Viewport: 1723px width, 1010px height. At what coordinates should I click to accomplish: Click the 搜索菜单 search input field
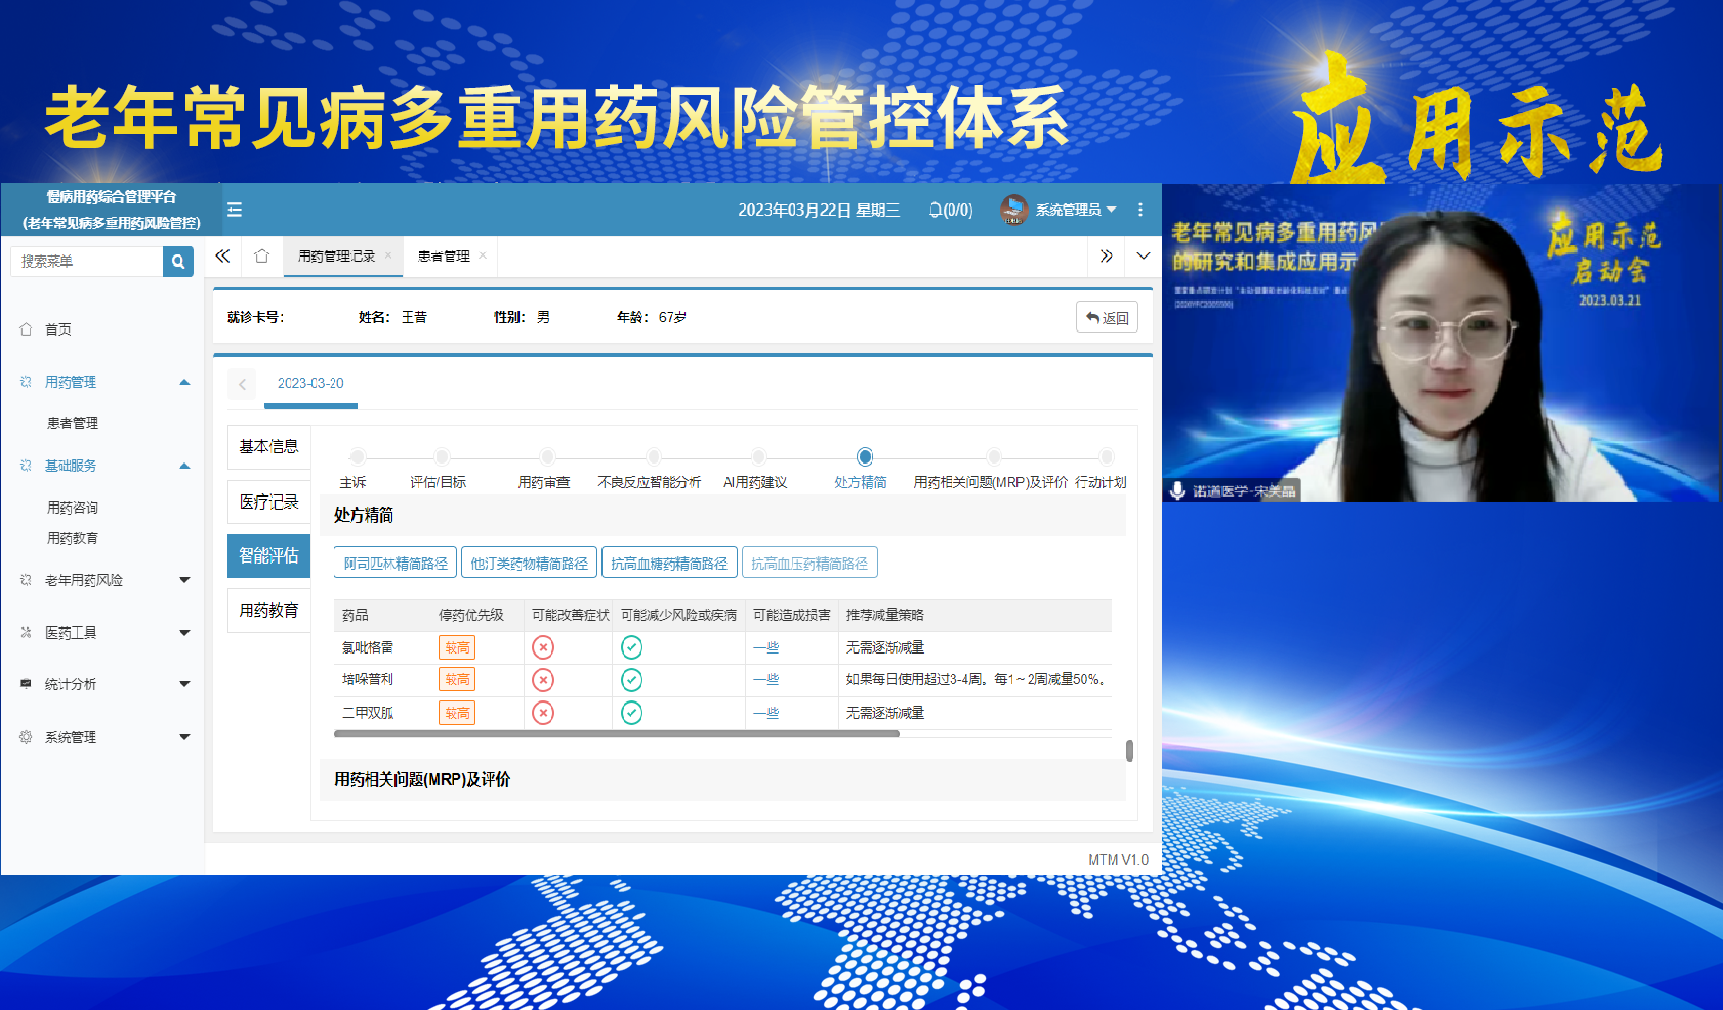click(x=87, y=261)
